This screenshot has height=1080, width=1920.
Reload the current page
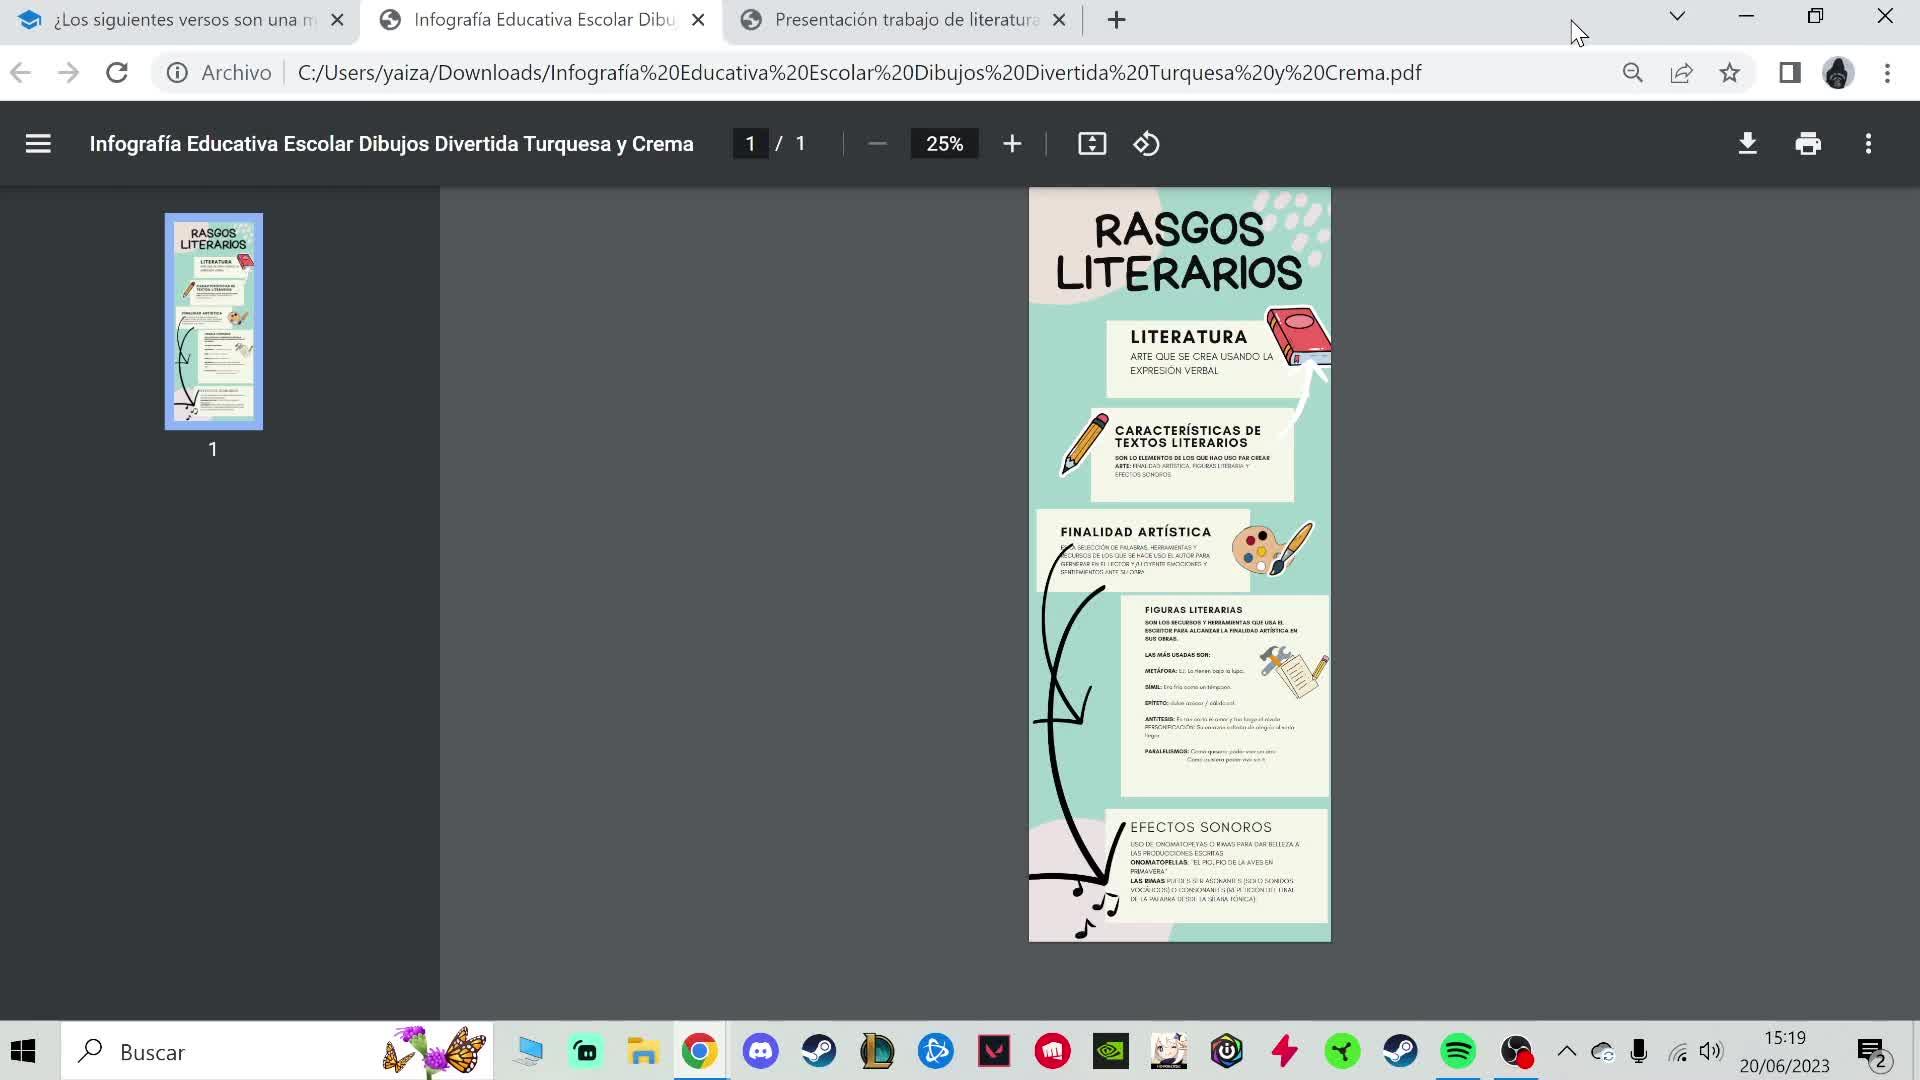tap(117, 73)
